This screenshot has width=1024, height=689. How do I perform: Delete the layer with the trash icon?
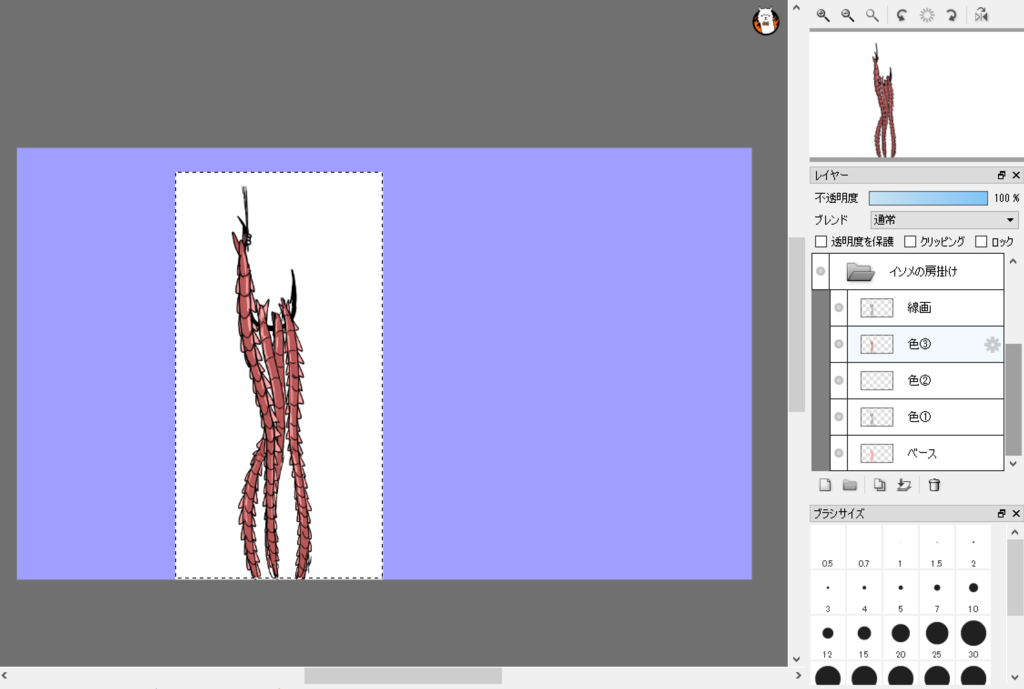point(934,485)
